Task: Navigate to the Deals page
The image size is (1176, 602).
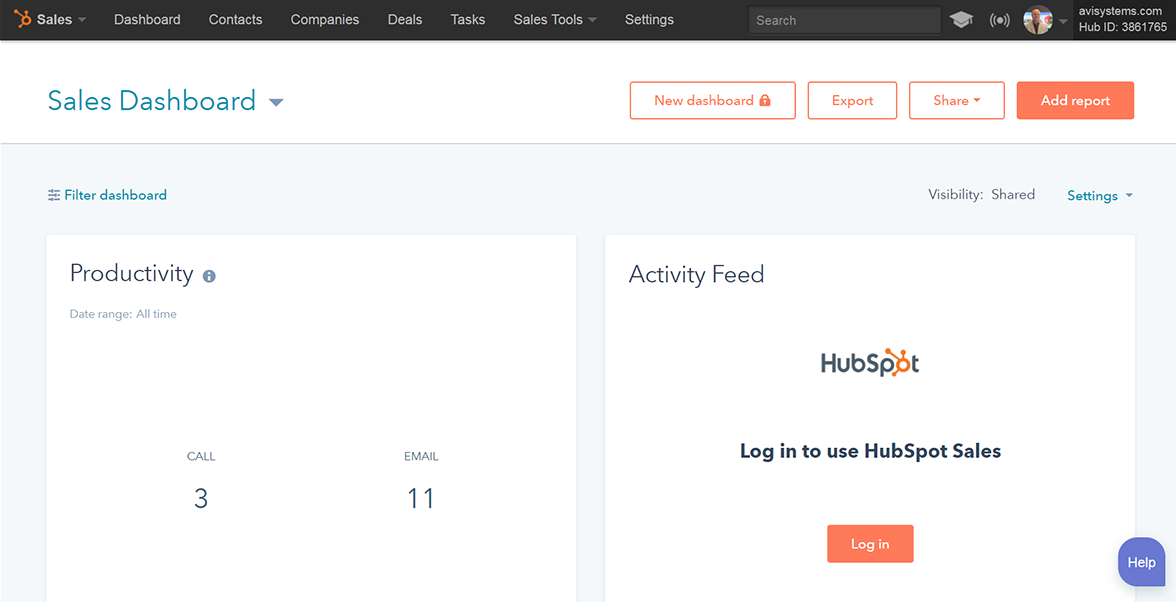Action: point(404,19)
